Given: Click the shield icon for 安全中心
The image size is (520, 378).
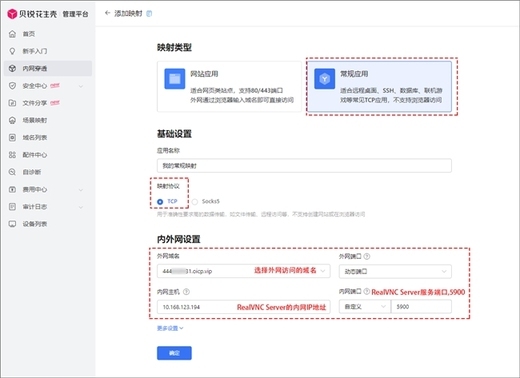Looking at the screenshot, I should pos(12,86).
